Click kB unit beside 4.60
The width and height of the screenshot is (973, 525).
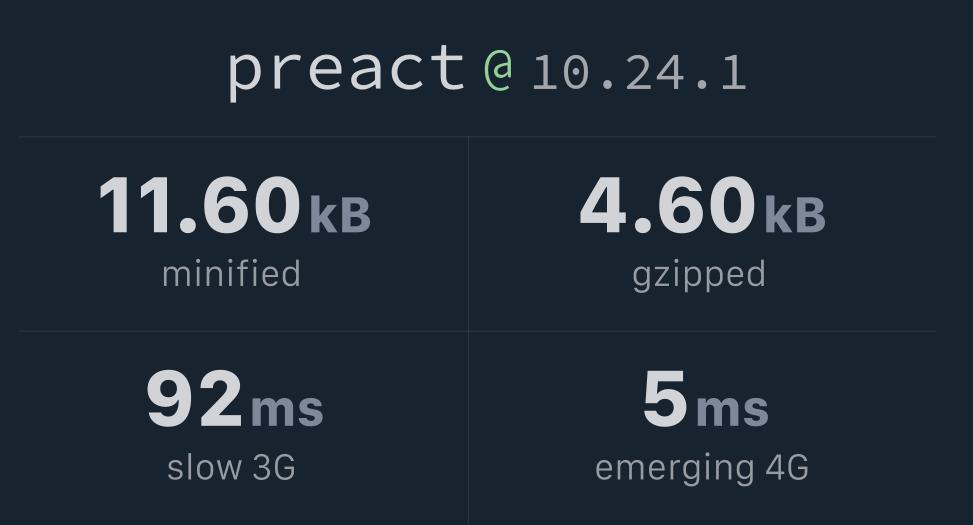coord(795,214)
